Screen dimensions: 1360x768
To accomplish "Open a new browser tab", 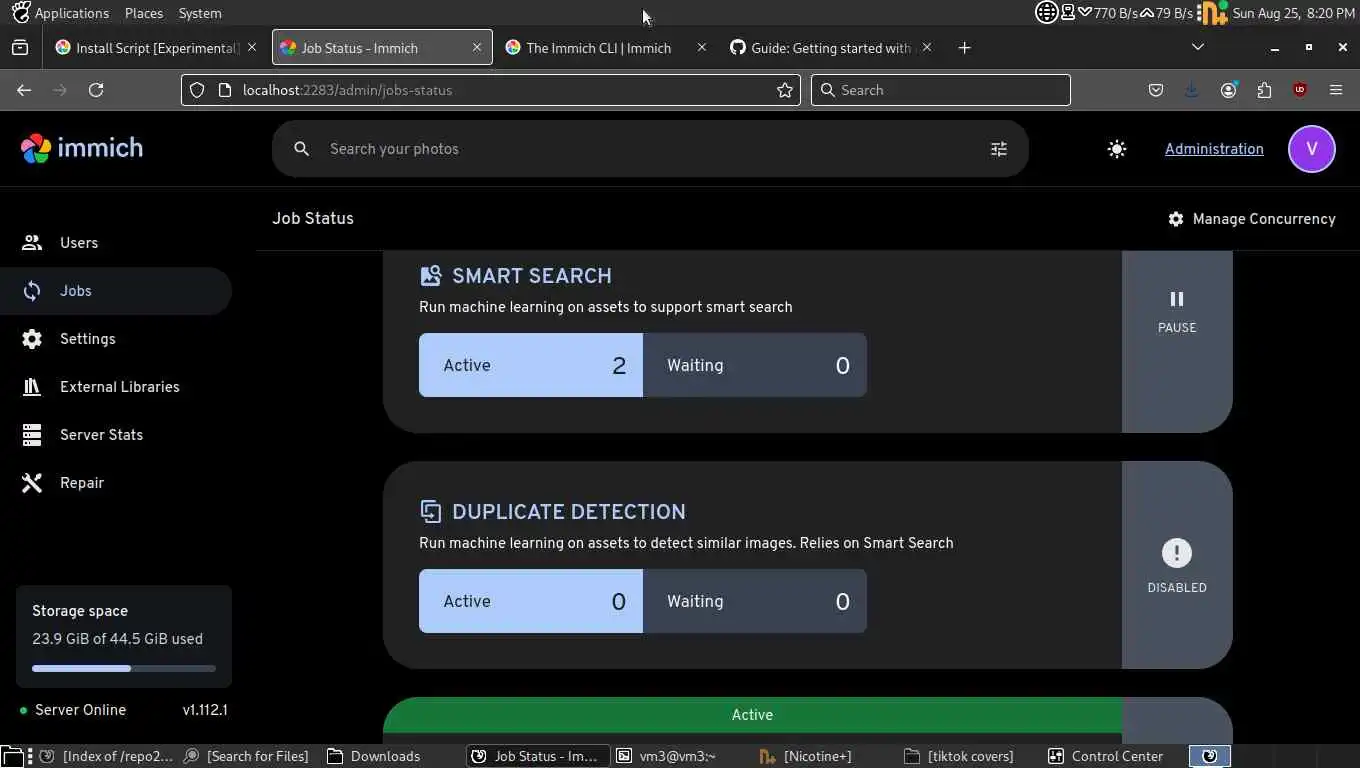I will click(x=964, y=48).
